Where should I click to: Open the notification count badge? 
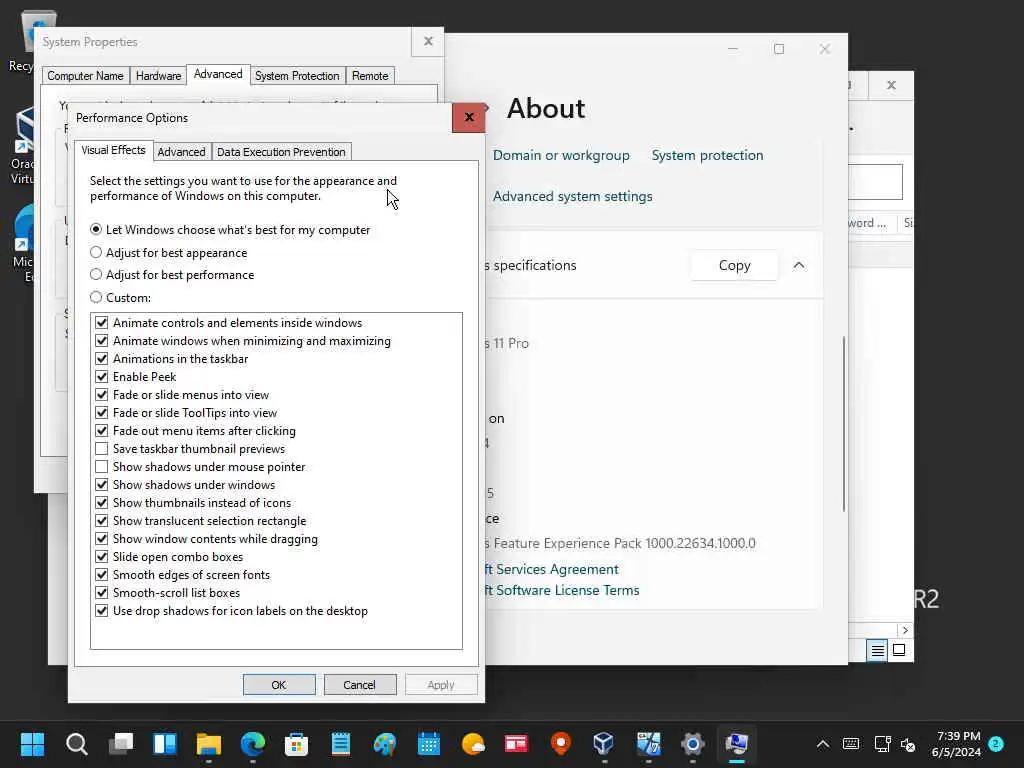[996, 744]
